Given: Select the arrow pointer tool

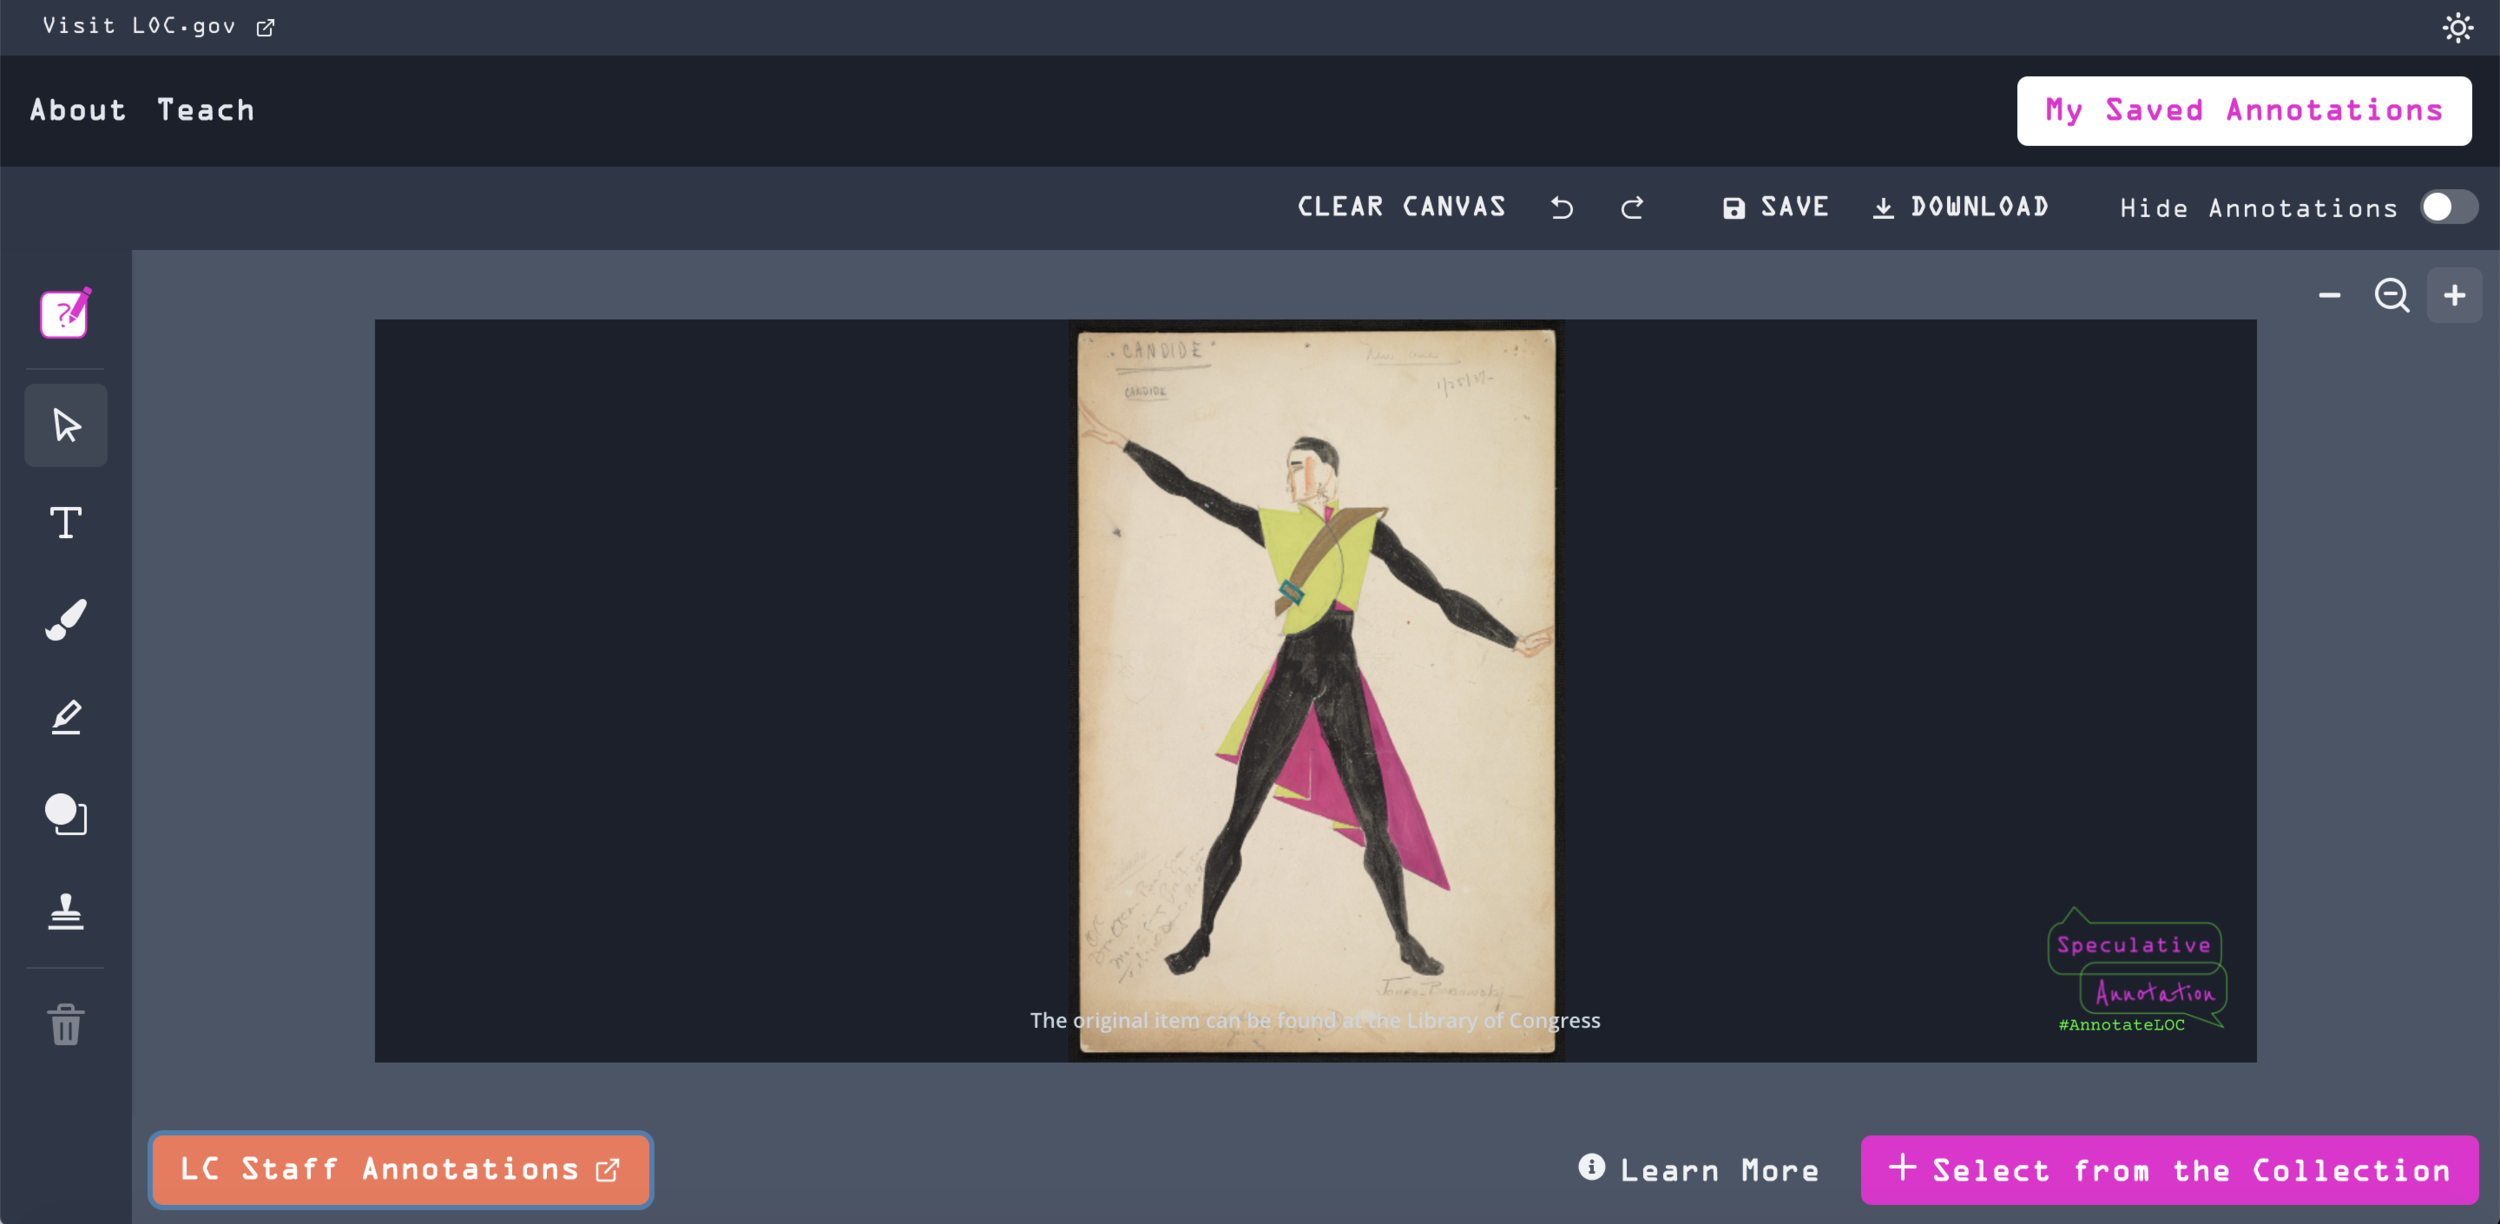Looking at the screenshot, I should 66,426.
